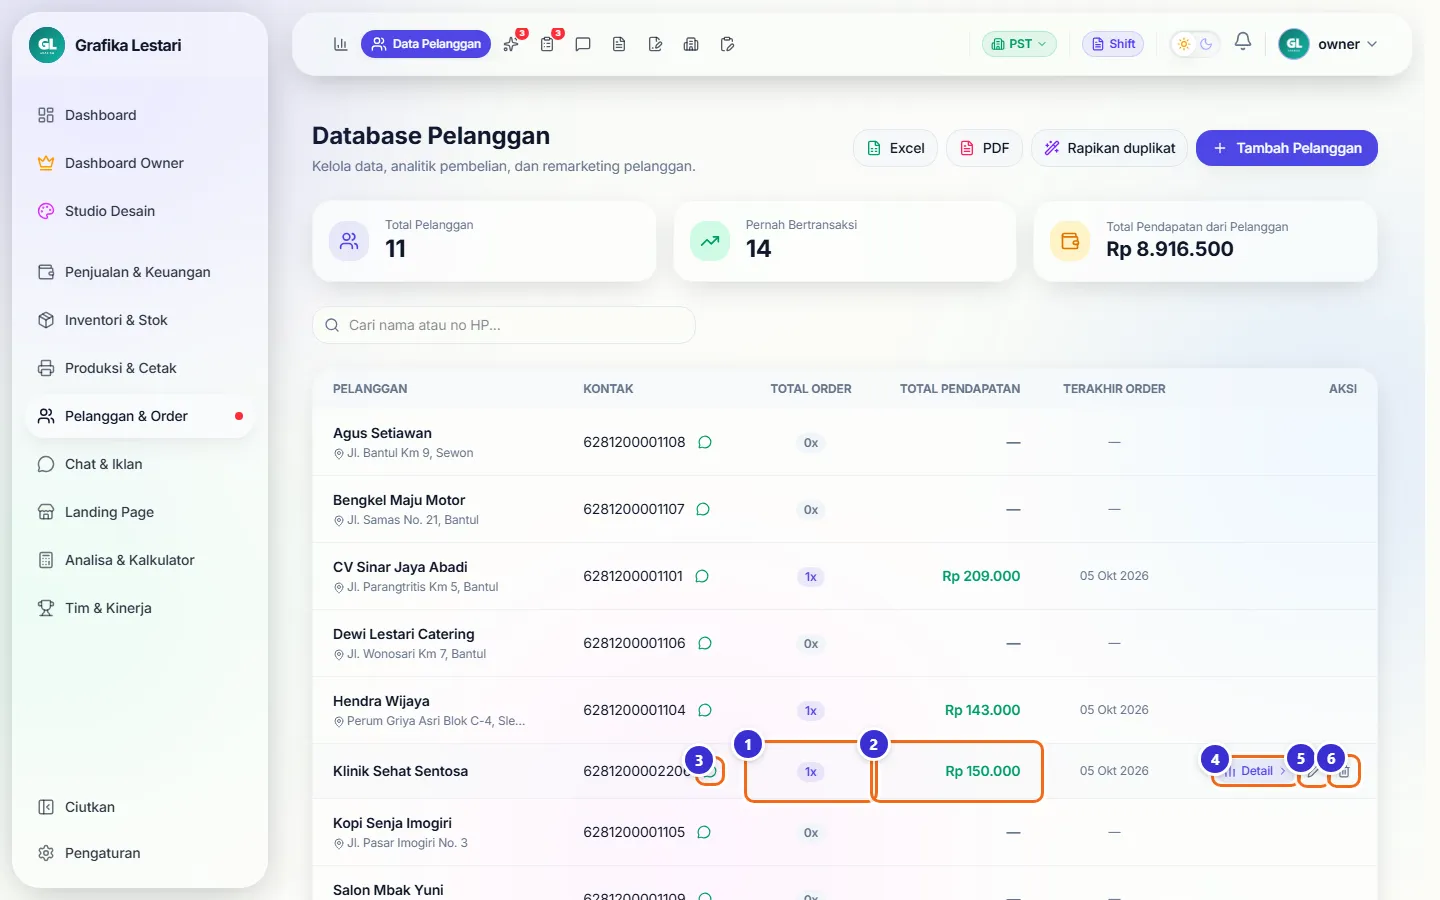The height and width of the screenshot is (900, 1440).
Task: Select the Data Pelanggan tab
Action: [426, 44]
